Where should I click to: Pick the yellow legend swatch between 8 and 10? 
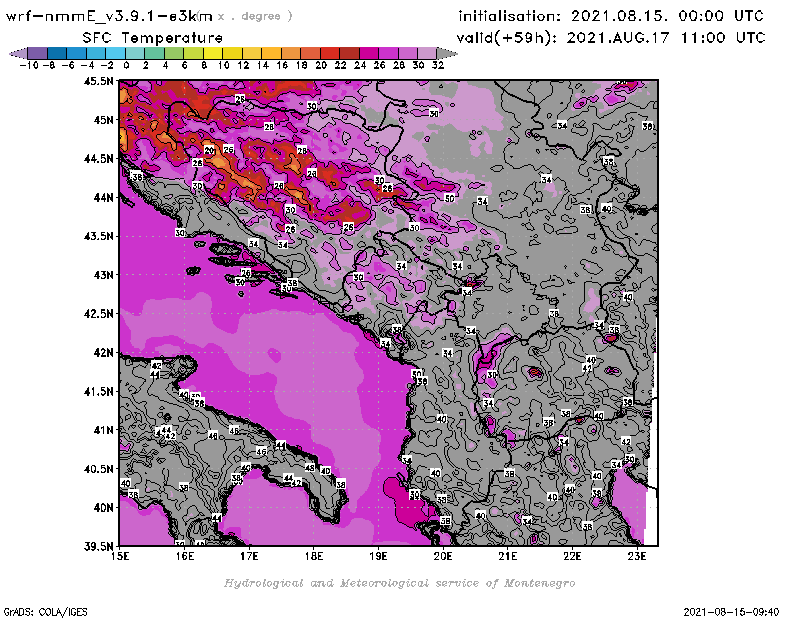213,54
